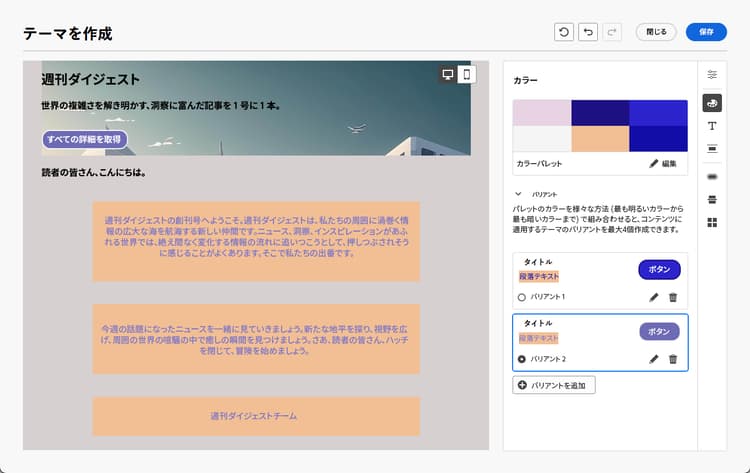The image size is (750, 473).
Task: Click the 閉じる button
Action: (x=656, y=32)
